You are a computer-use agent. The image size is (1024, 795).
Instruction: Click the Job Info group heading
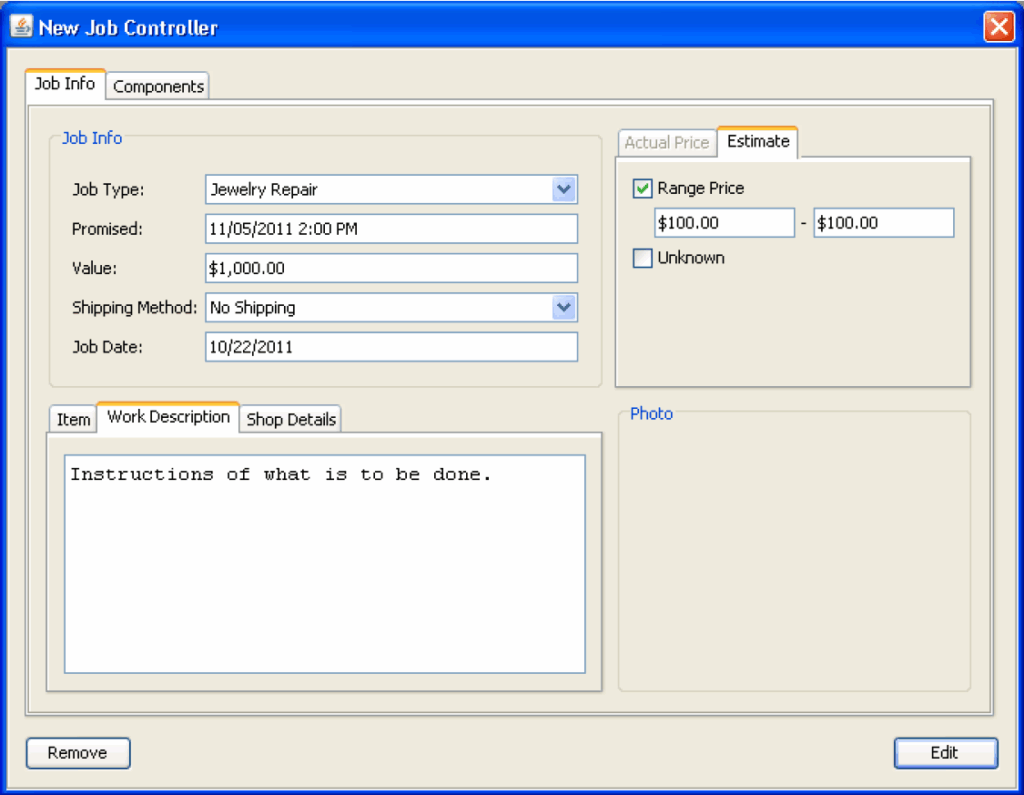(92, 138)
